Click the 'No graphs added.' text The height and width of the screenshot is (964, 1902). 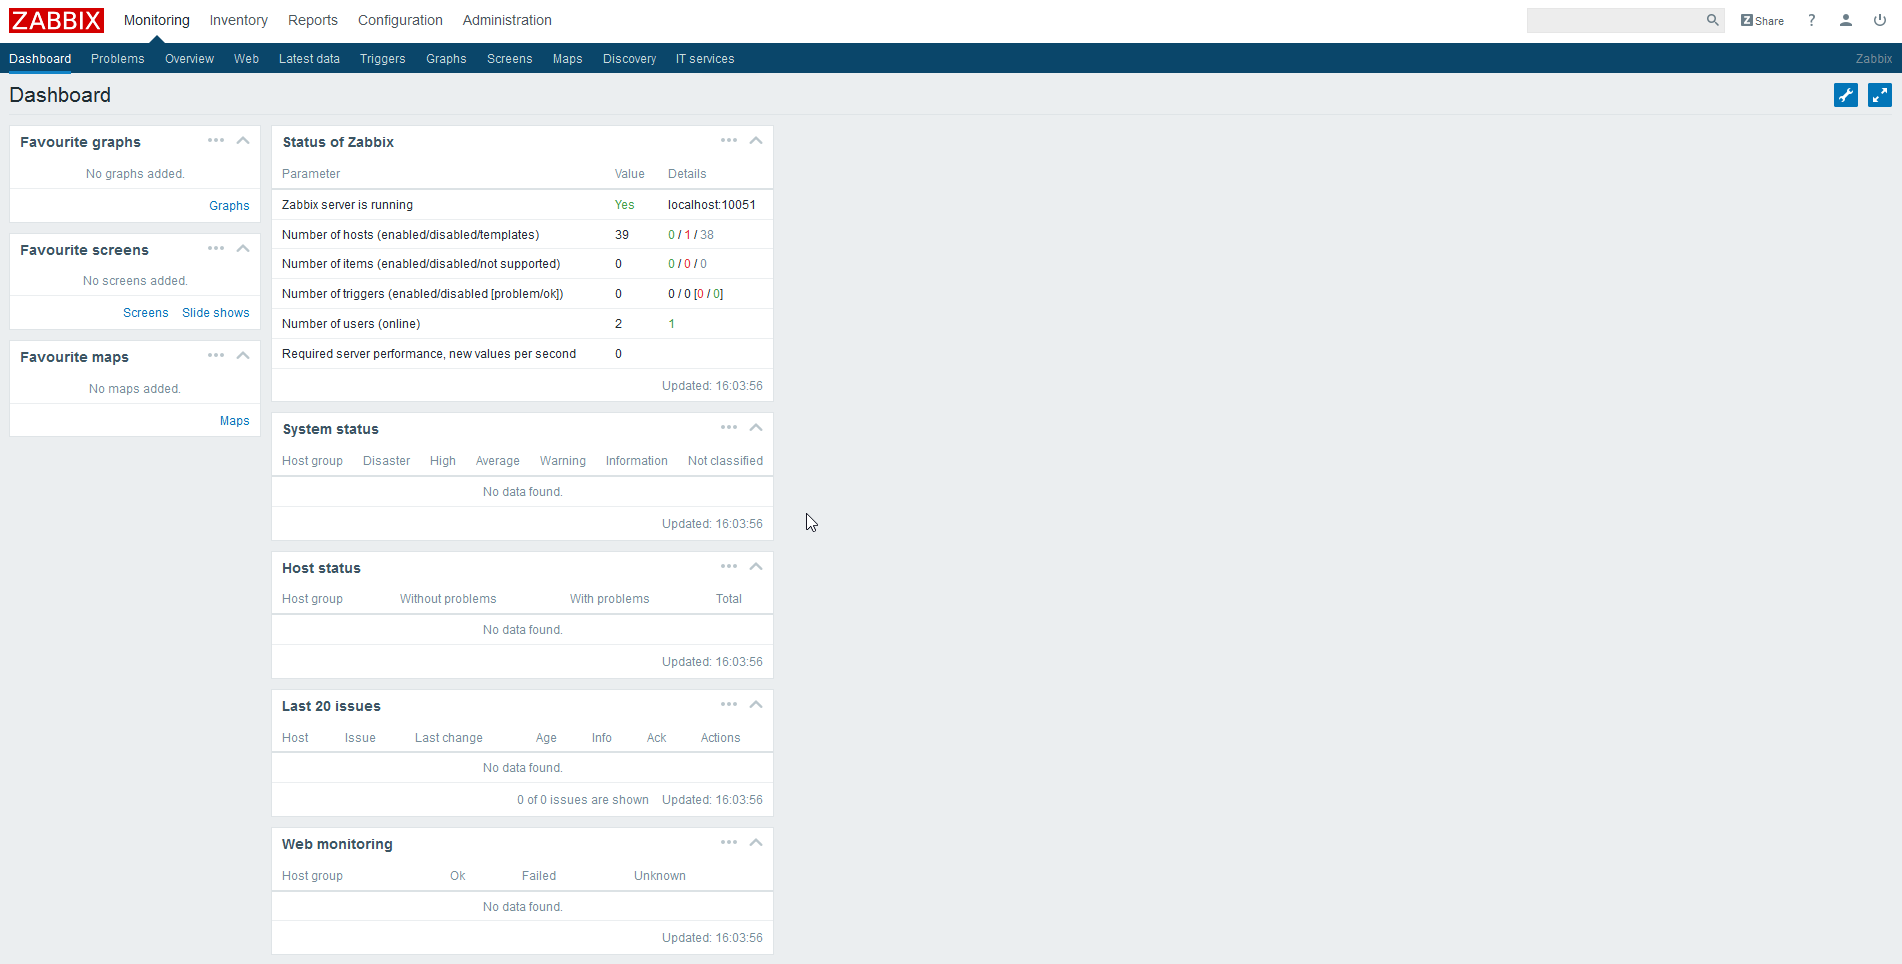[135, 174]
